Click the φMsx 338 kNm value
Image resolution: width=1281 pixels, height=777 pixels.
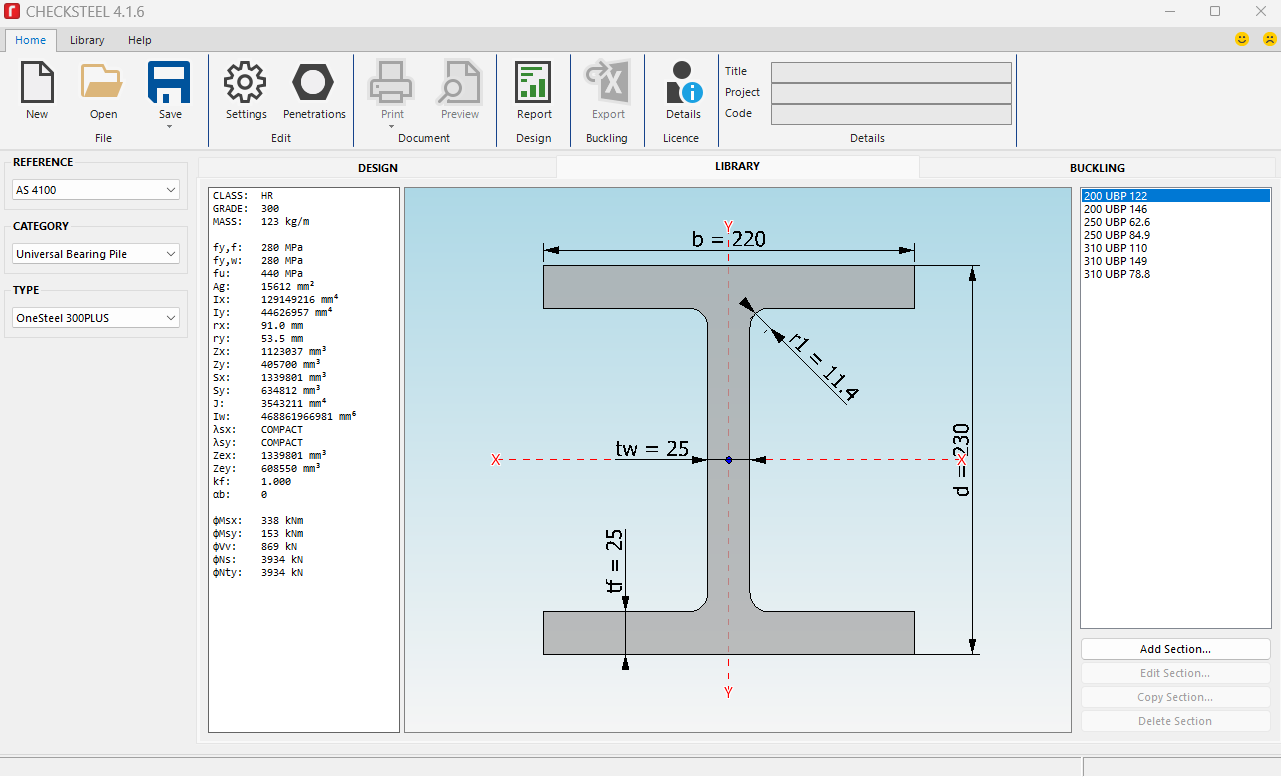282,521
